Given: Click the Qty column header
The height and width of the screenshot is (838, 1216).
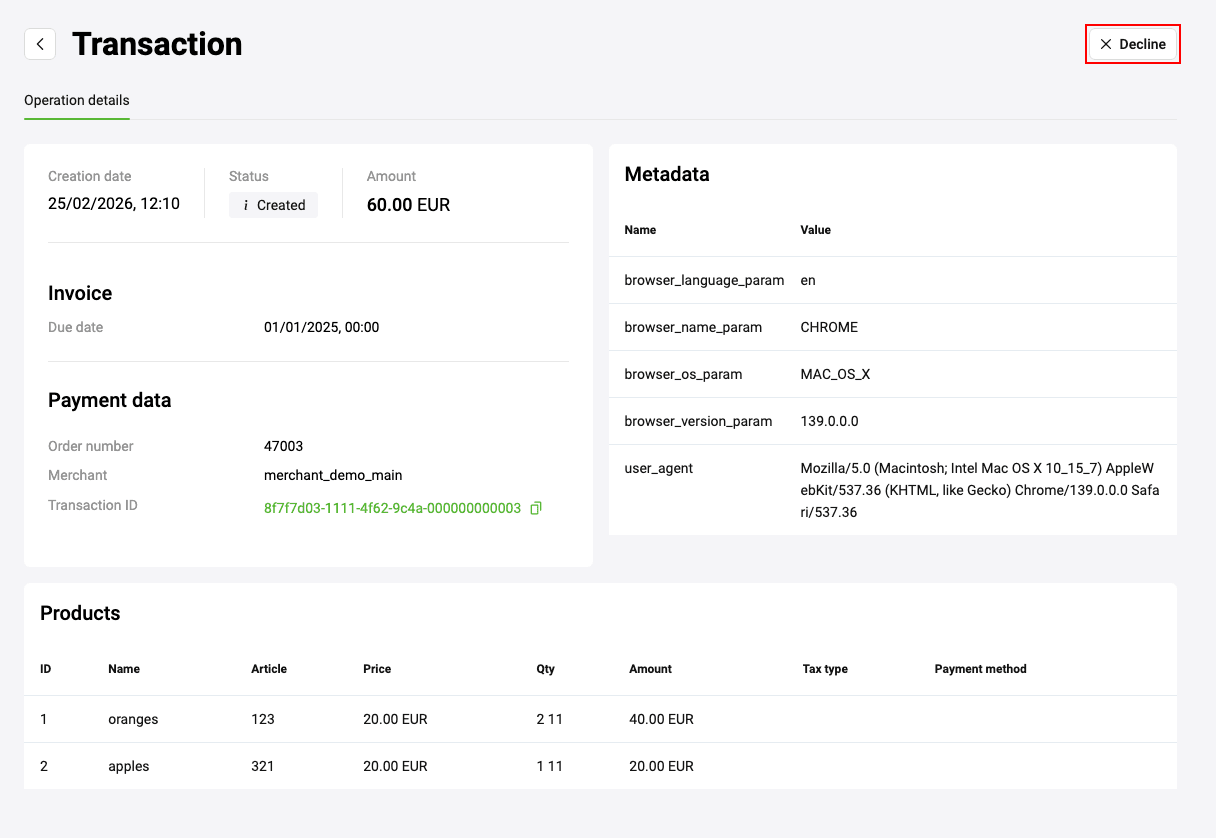Looking at the screenshot, I should (x=545, y=669).
